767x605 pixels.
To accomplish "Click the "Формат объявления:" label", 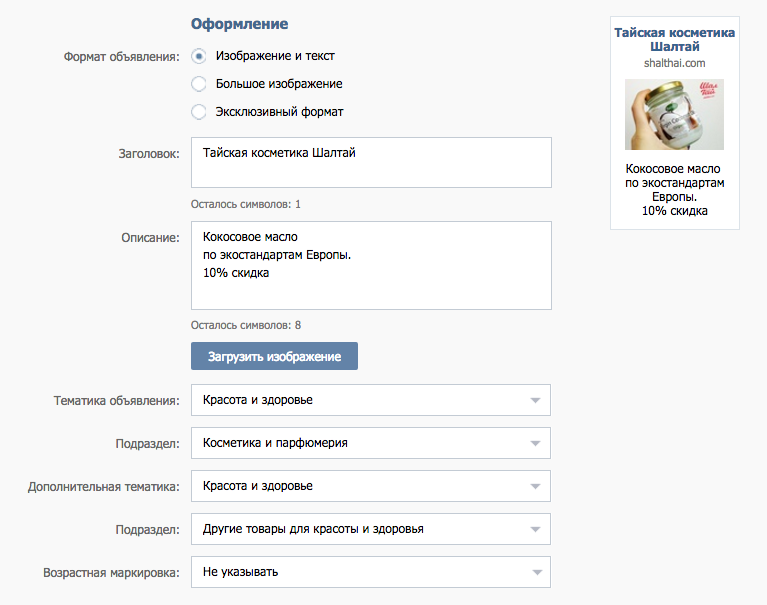I will pos(121,57).
